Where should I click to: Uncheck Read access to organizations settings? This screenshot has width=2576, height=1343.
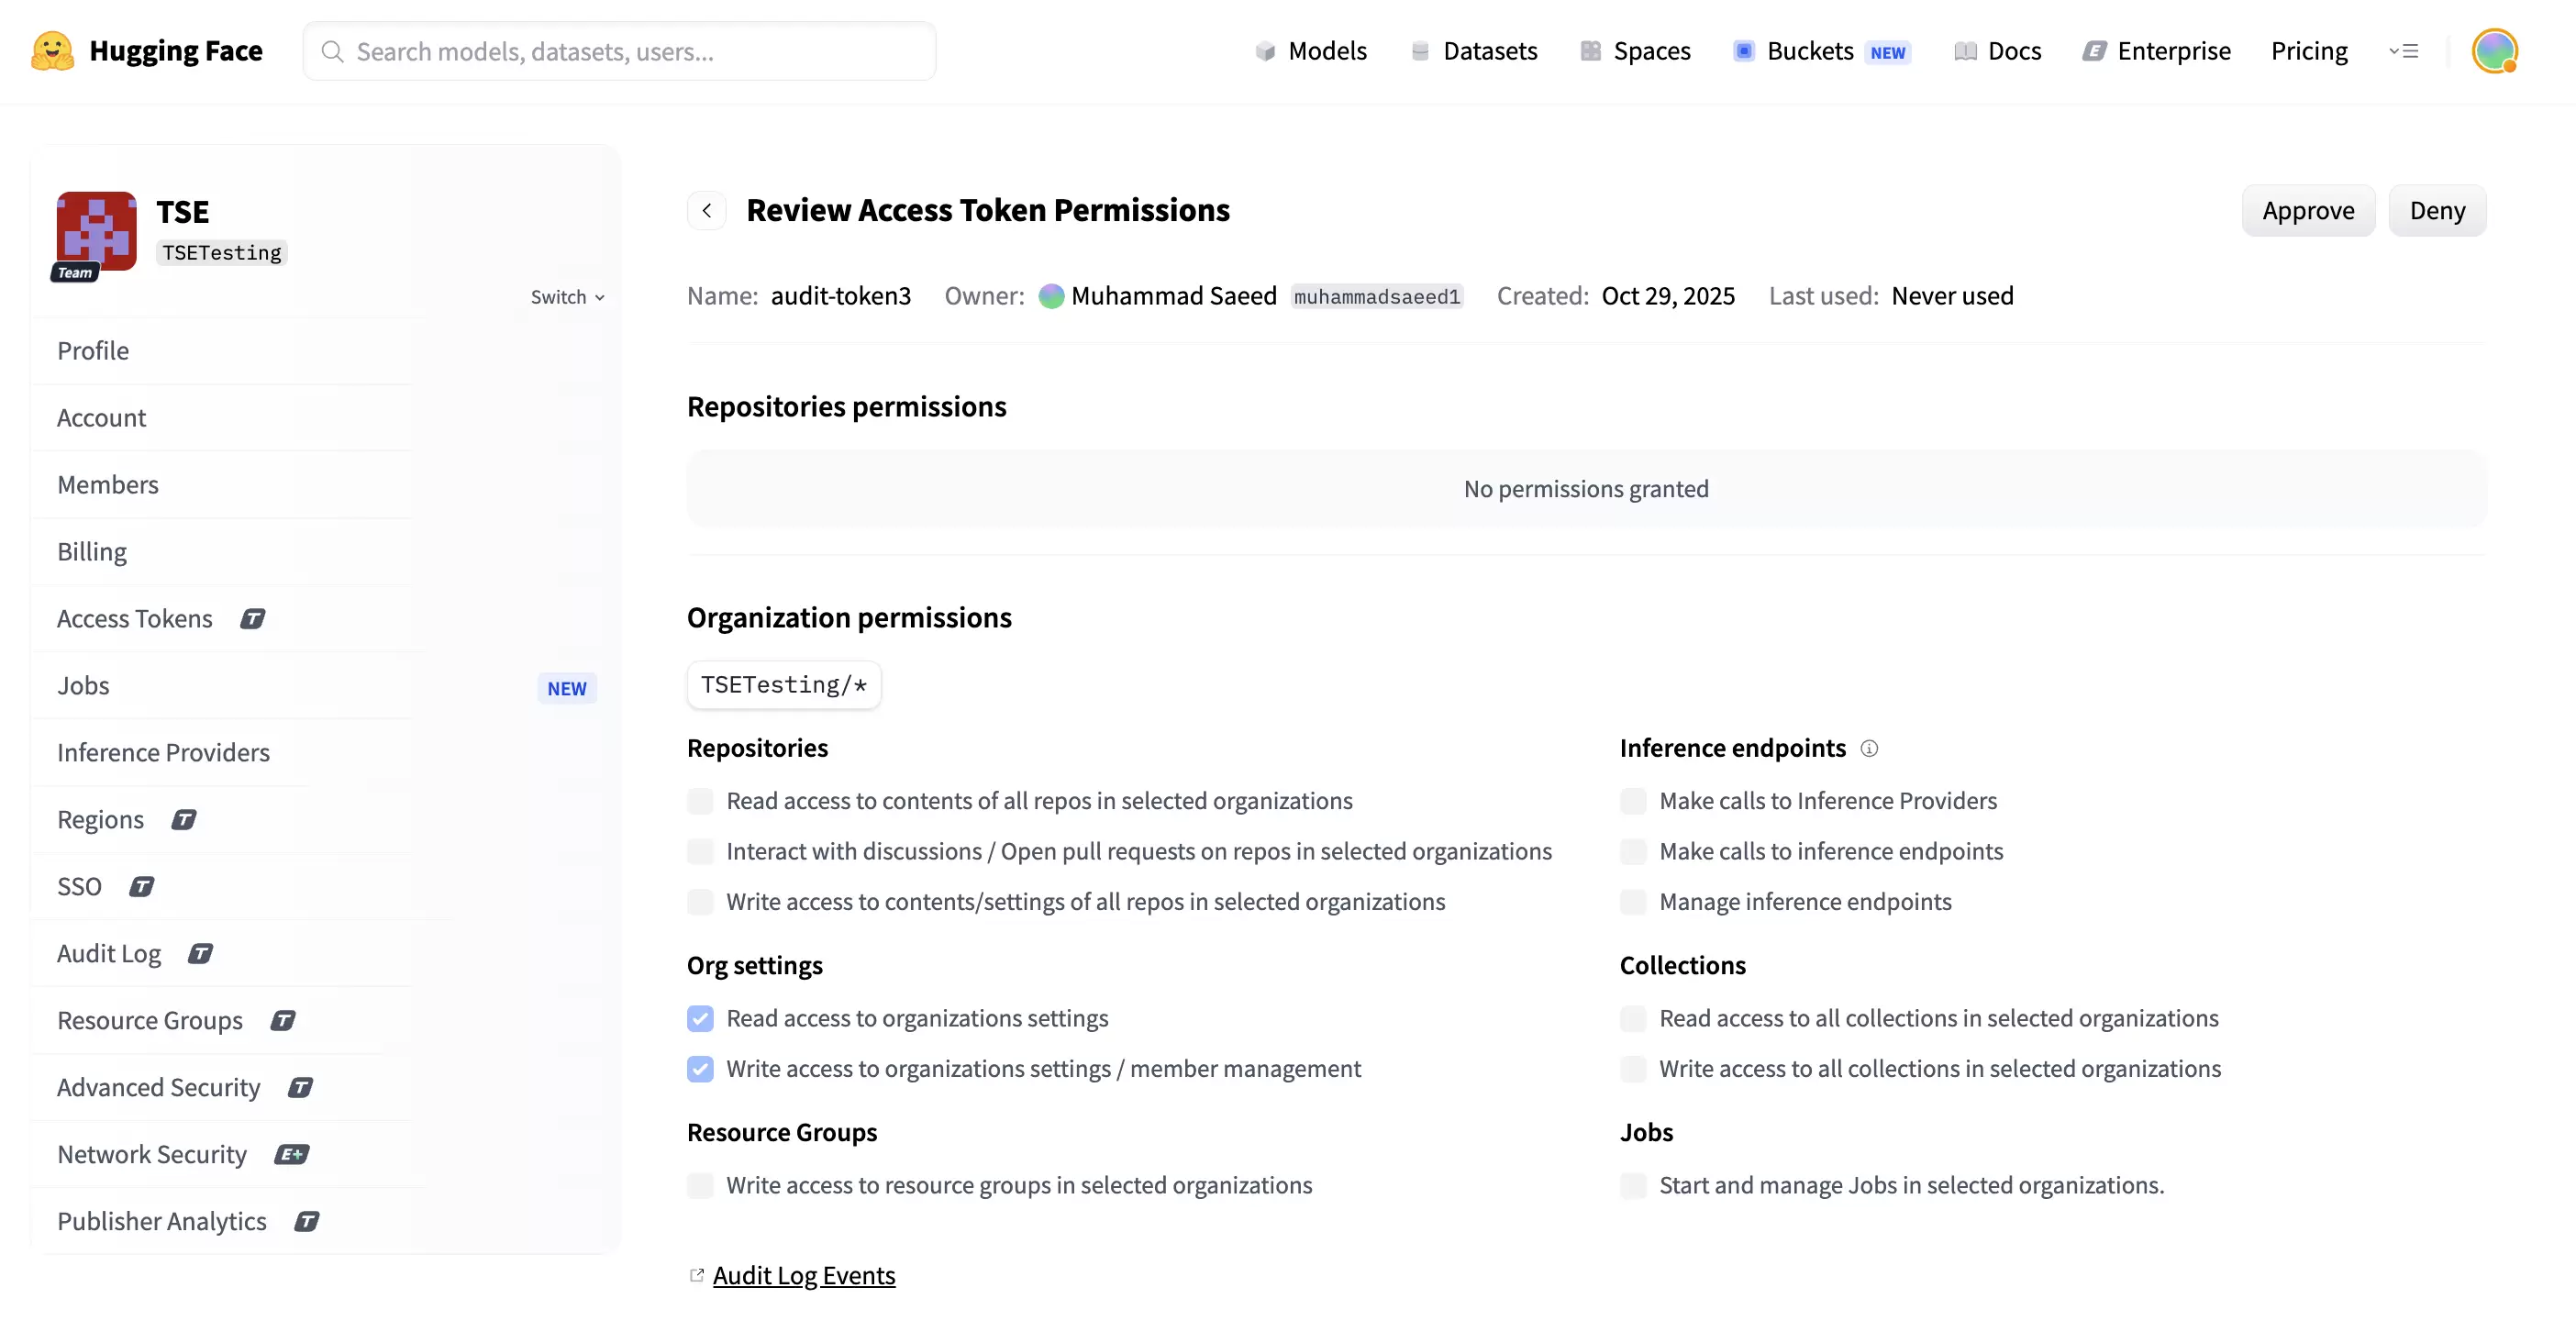pos(700,1019)
